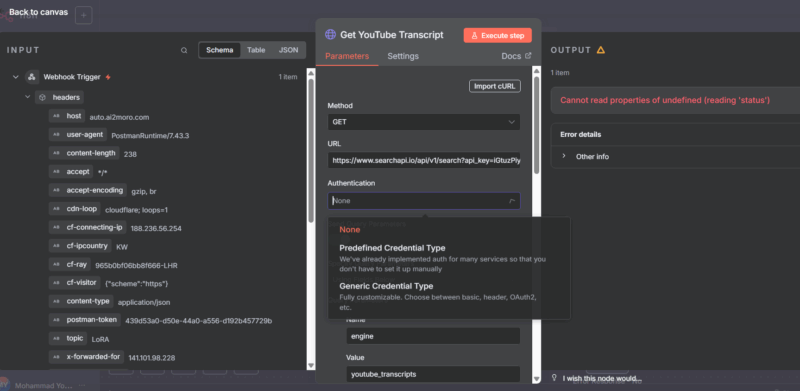Click I wish this node would... link
The height and width of the screenshot is (391, 800).
(x=602, y=378)
